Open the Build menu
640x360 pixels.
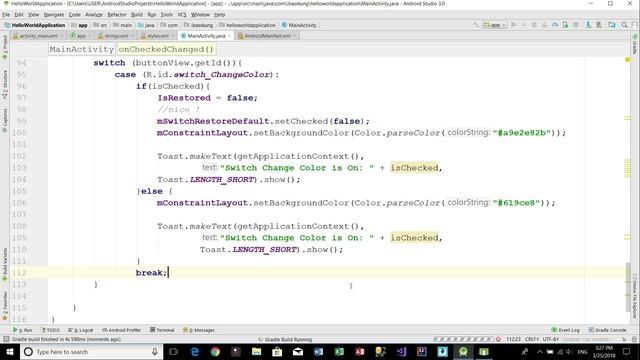[137, 15]
